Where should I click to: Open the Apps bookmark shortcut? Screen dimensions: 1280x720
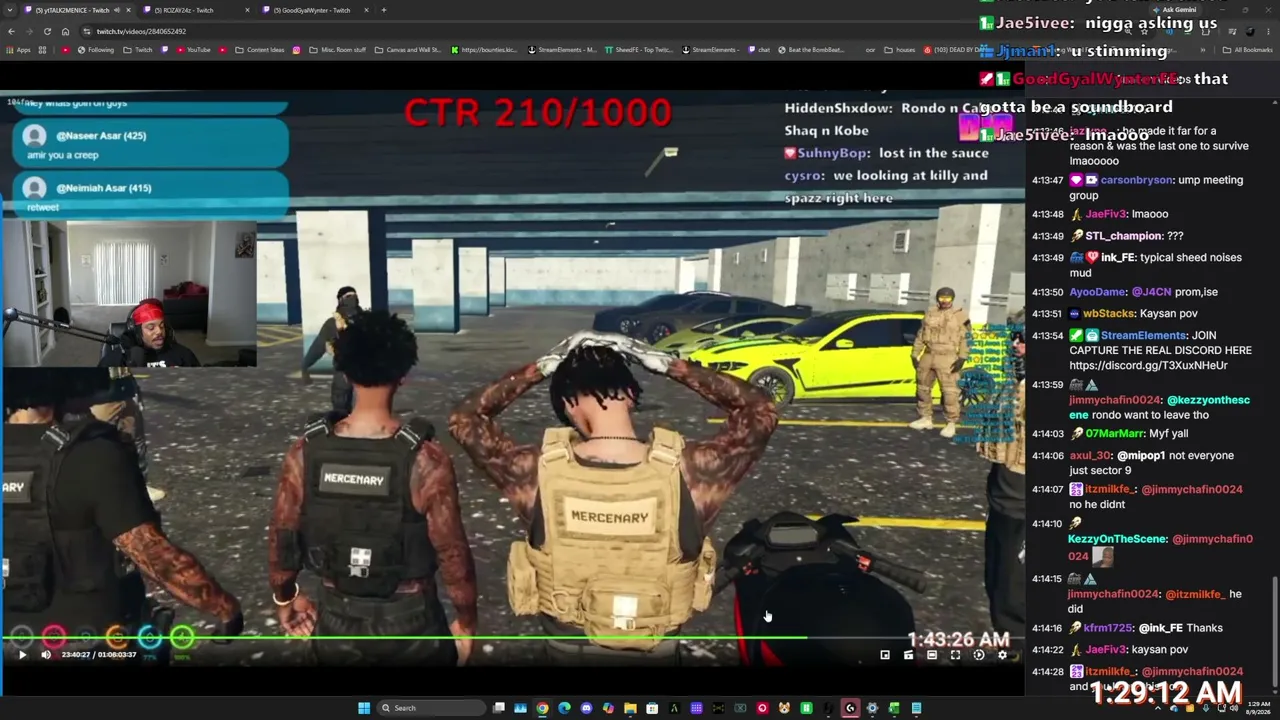[x=19, y=50]
